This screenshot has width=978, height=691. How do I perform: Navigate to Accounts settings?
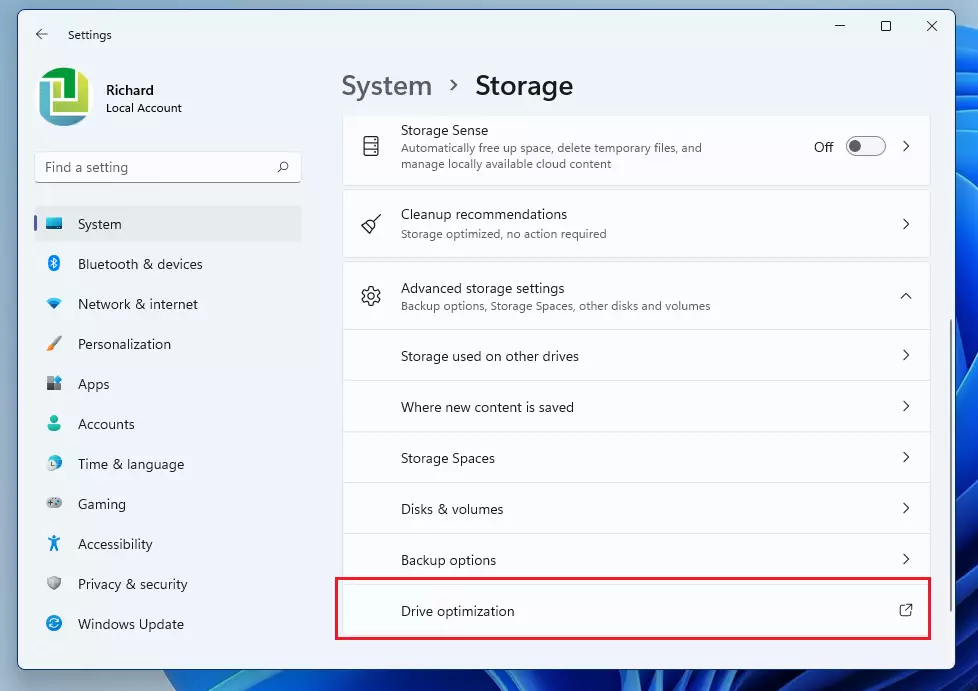point(168,423)
